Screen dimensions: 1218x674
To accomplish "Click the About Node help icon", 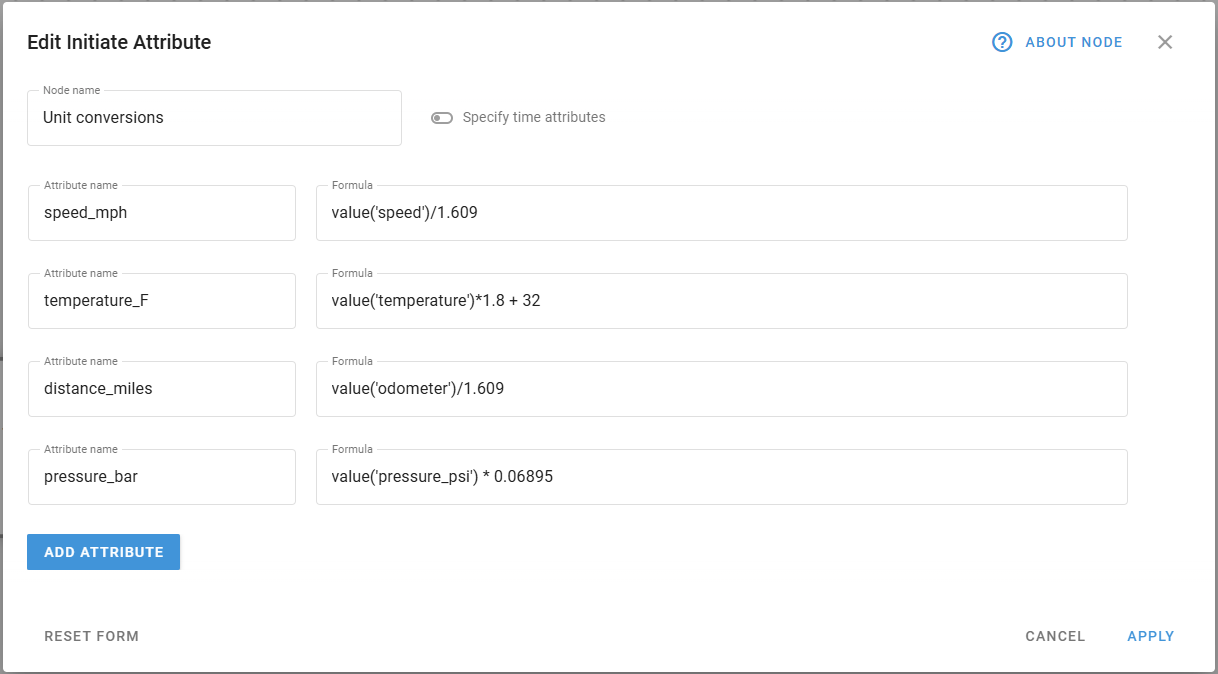I will [1000, 42].
